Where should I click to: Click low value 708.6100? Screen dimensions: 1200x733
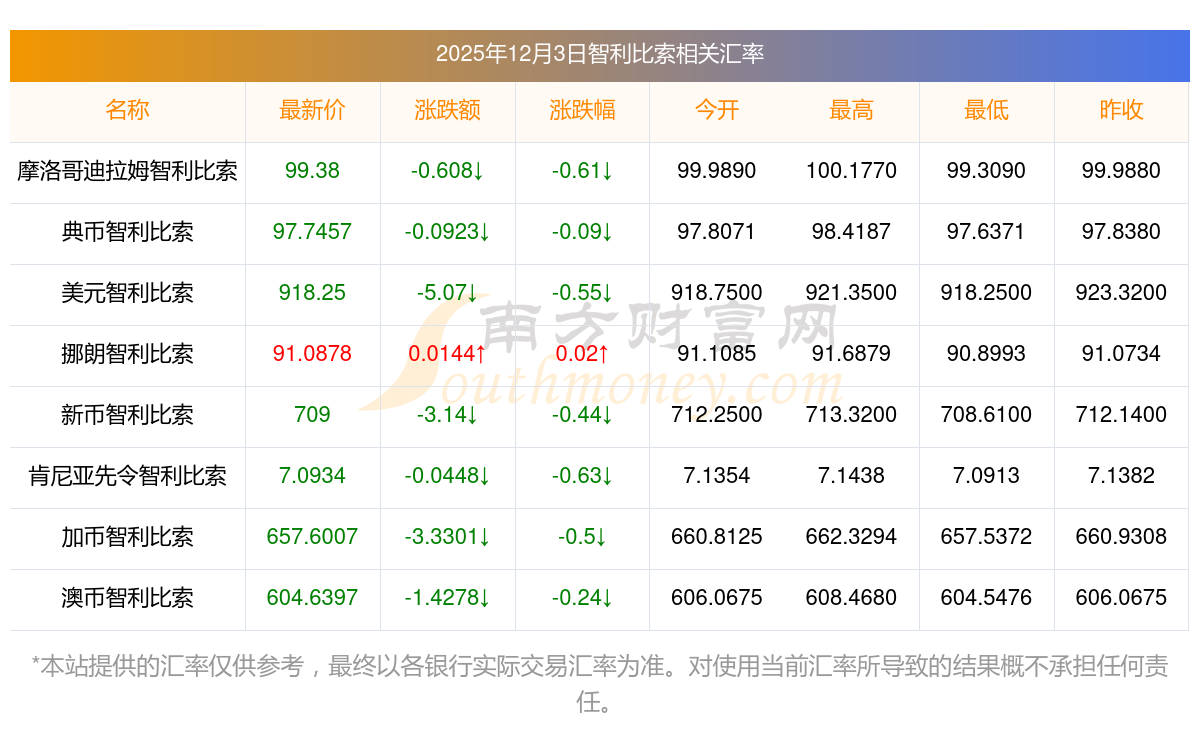tap(986, 415)
